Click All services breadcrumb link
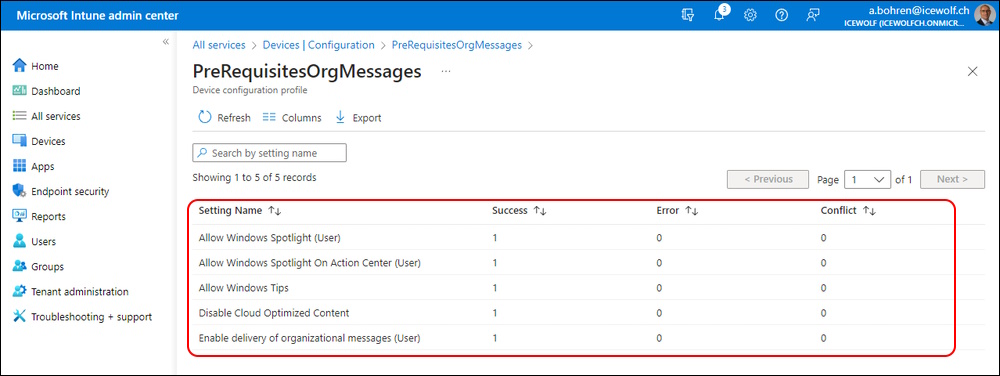 [219, 45]
